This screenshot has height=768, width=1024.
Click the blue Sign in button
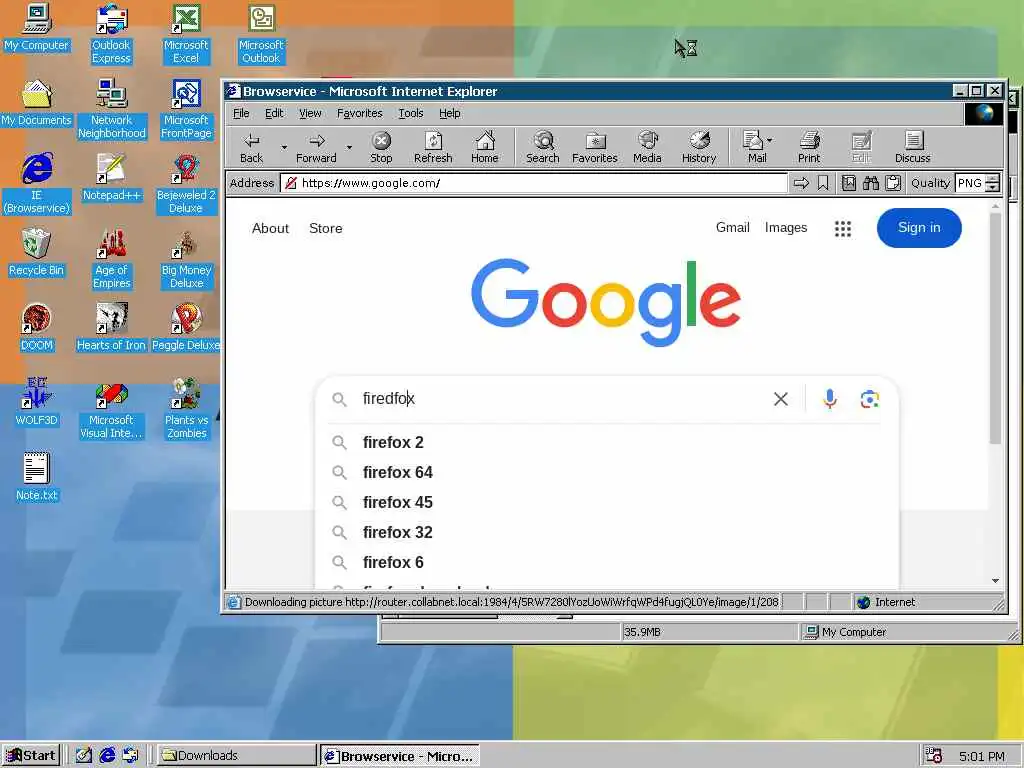(919, 228)
